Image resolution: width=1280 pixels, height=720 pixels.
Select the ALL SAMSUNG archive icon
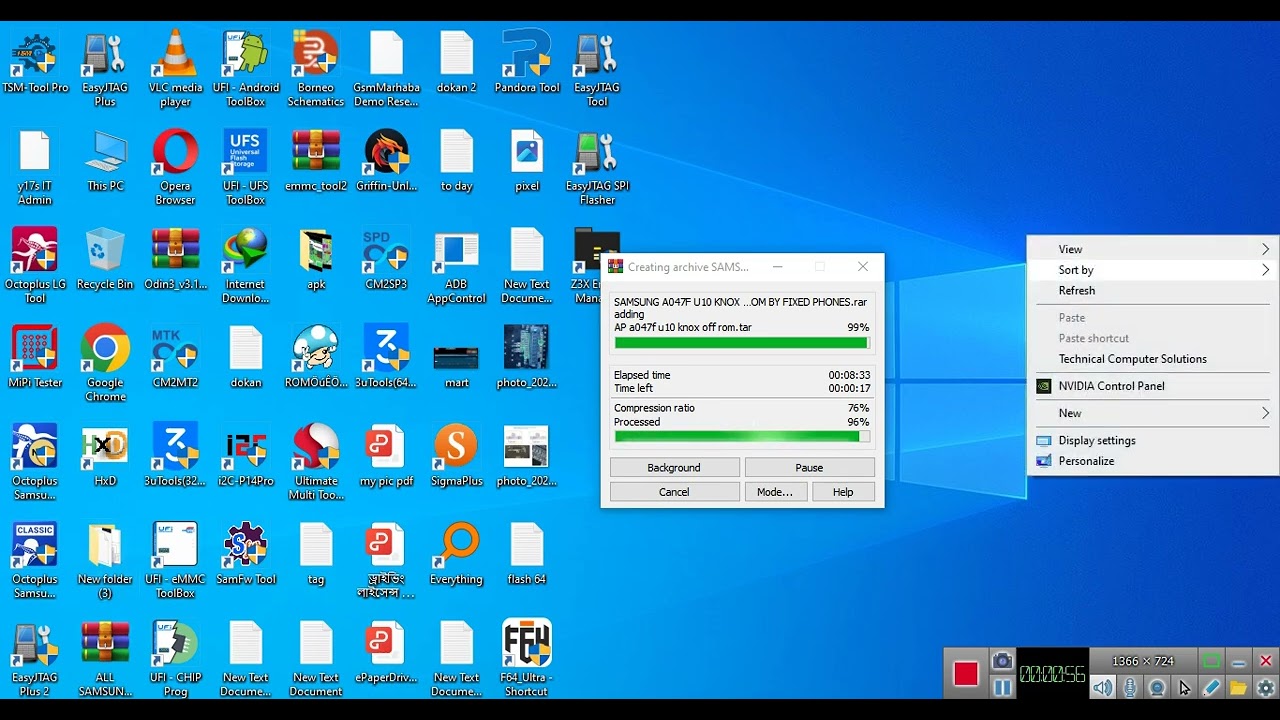[105, 658]
